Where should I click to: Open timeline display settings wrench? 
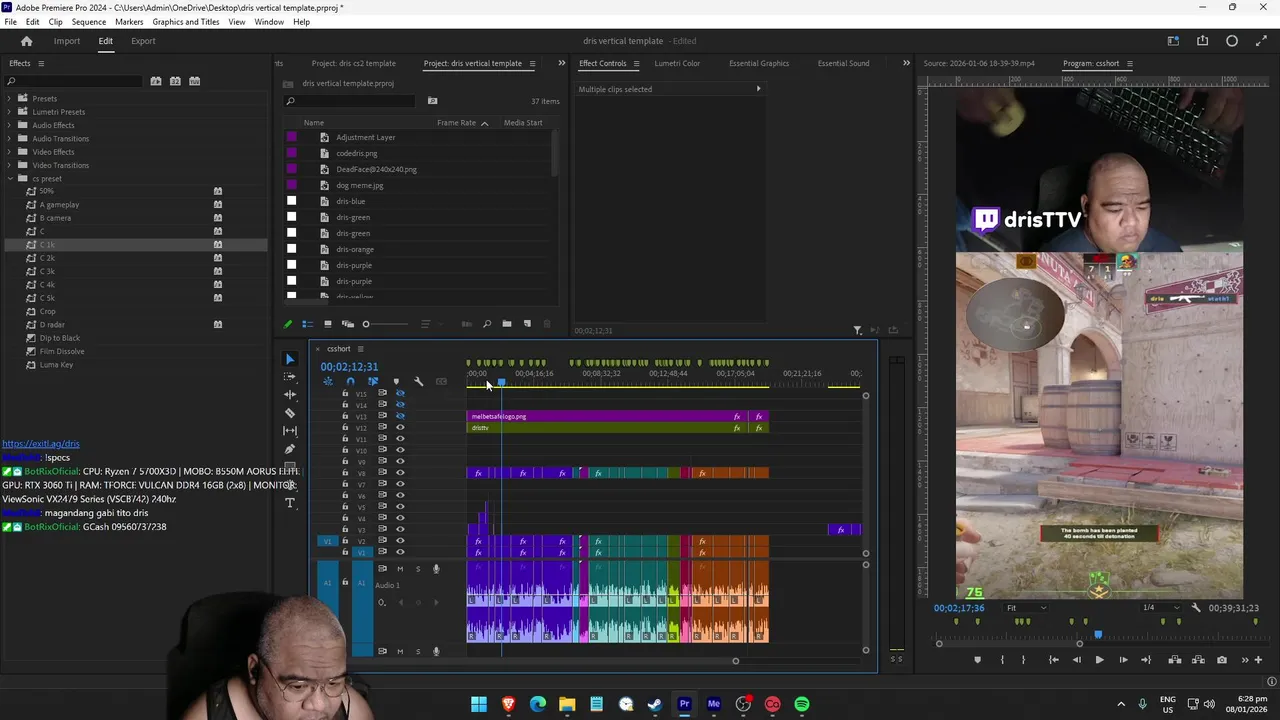pos(418,381)
